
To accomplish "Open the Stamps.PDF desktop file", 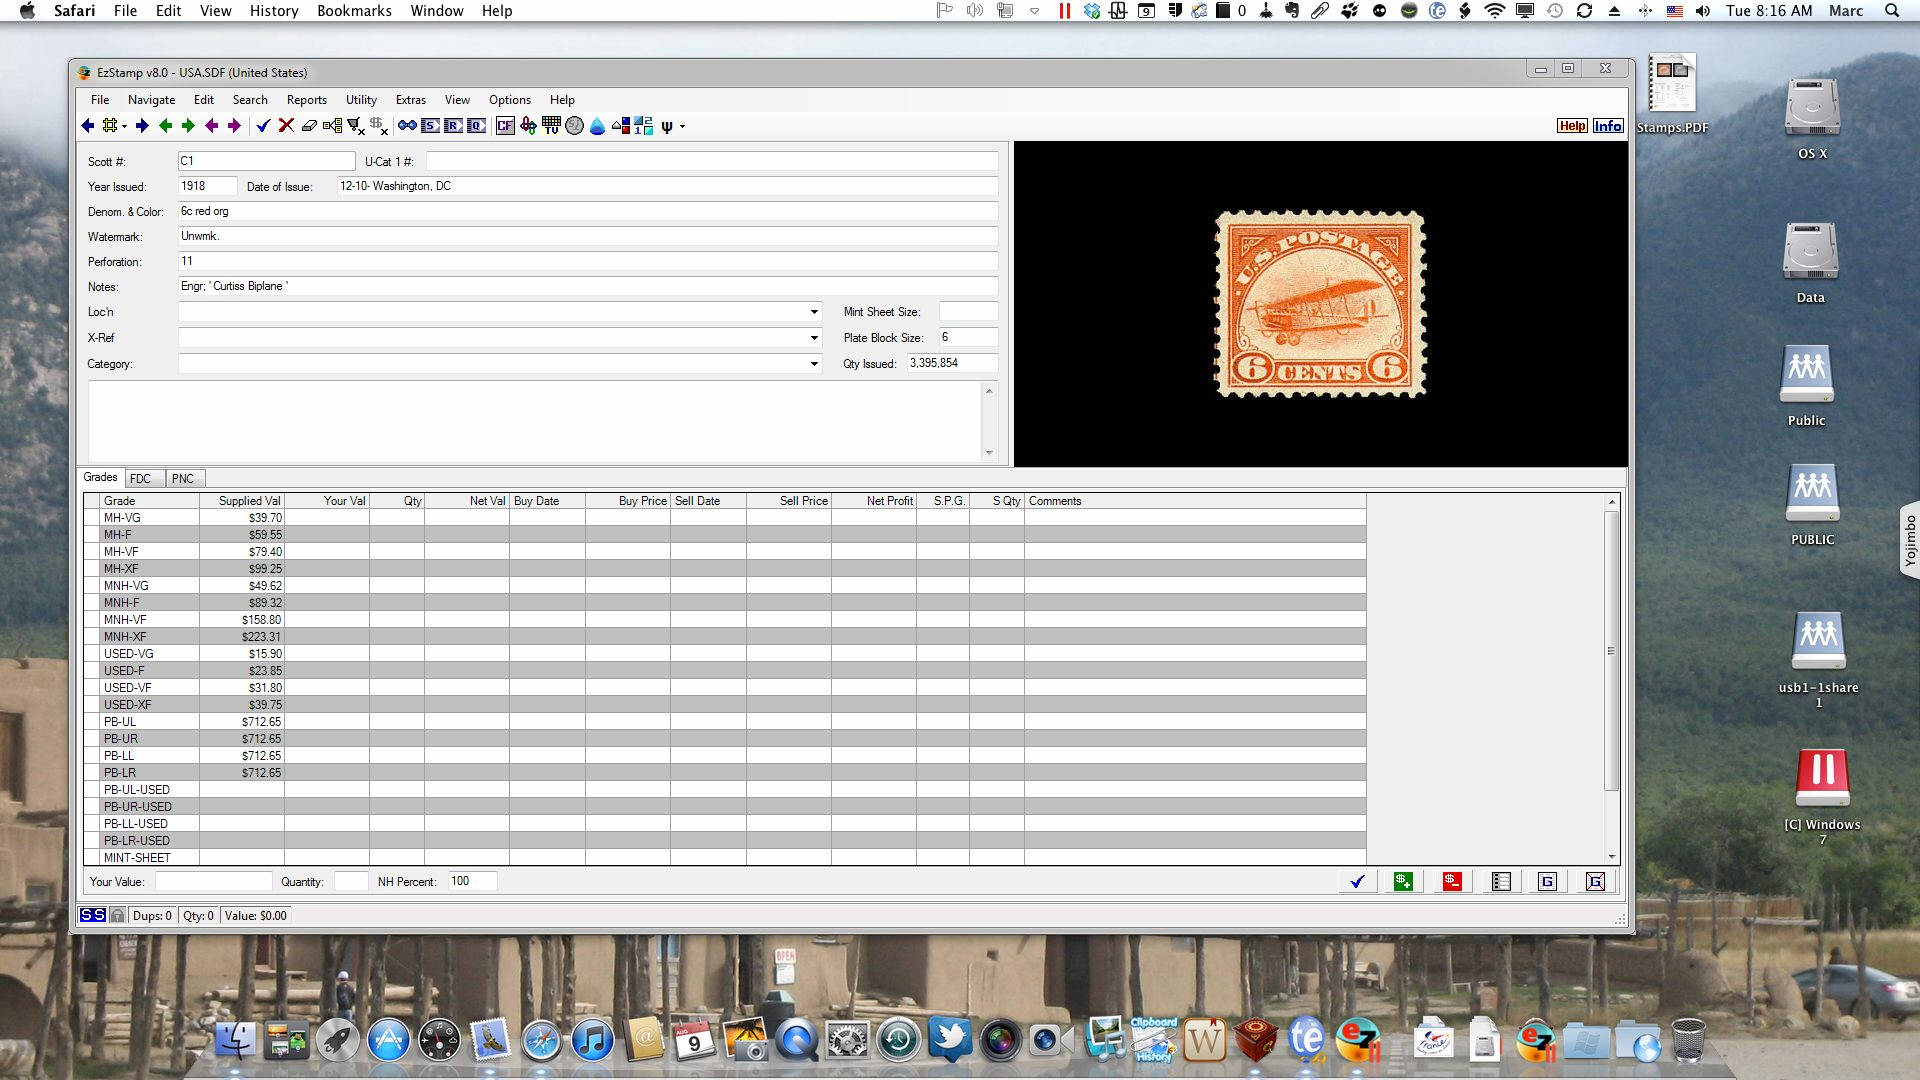I will pos(1672,95).
